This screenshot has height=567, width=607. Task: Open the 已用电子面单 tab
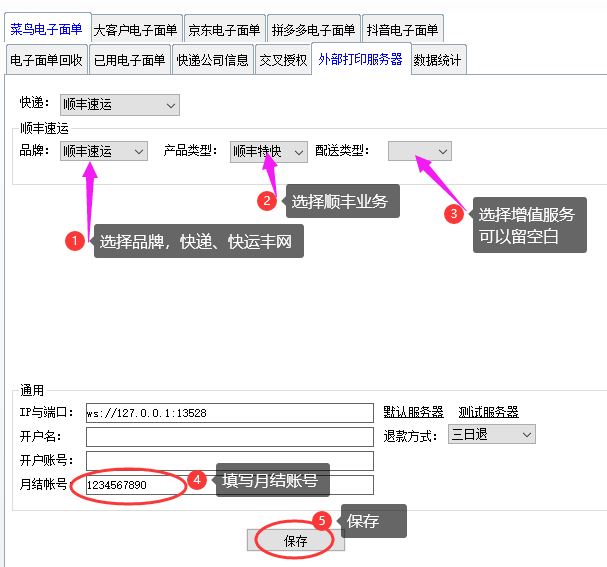tap(130, 61)
